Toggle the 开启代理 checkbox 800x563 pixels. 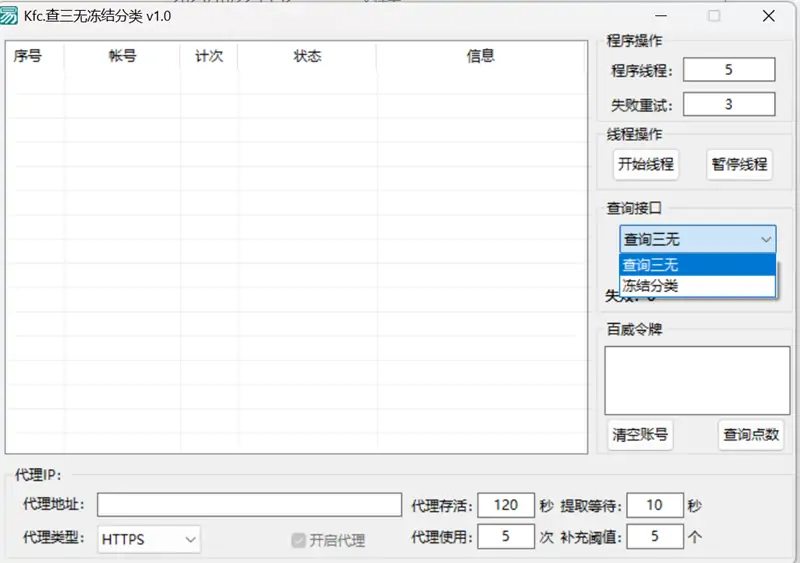298,540
